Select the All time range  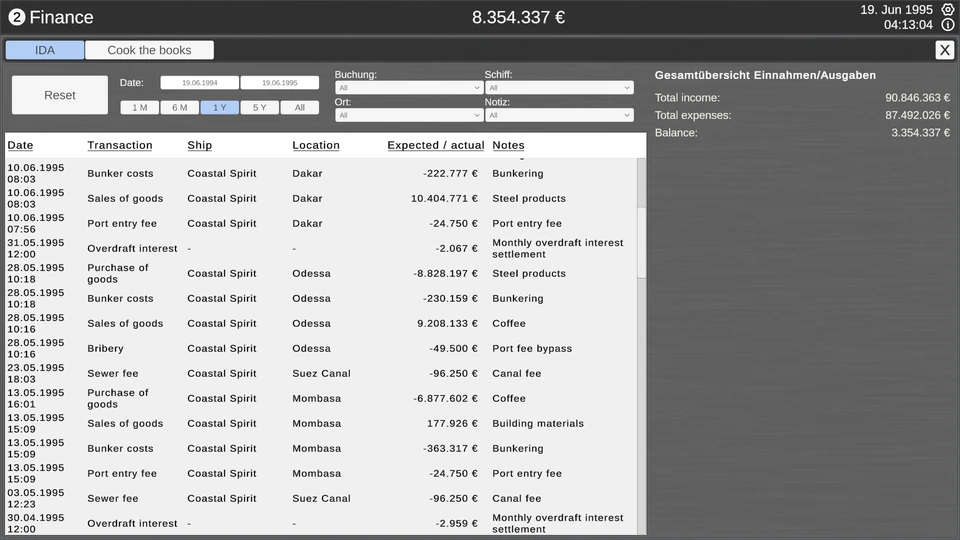pos(299,108)
